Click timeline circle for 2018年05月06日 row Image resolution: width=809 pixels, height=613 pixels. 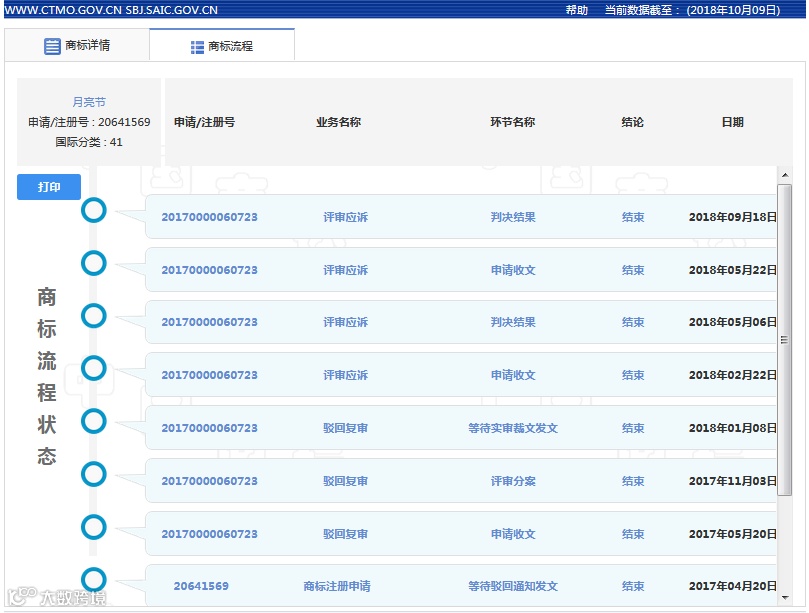[x=94, y=316]
